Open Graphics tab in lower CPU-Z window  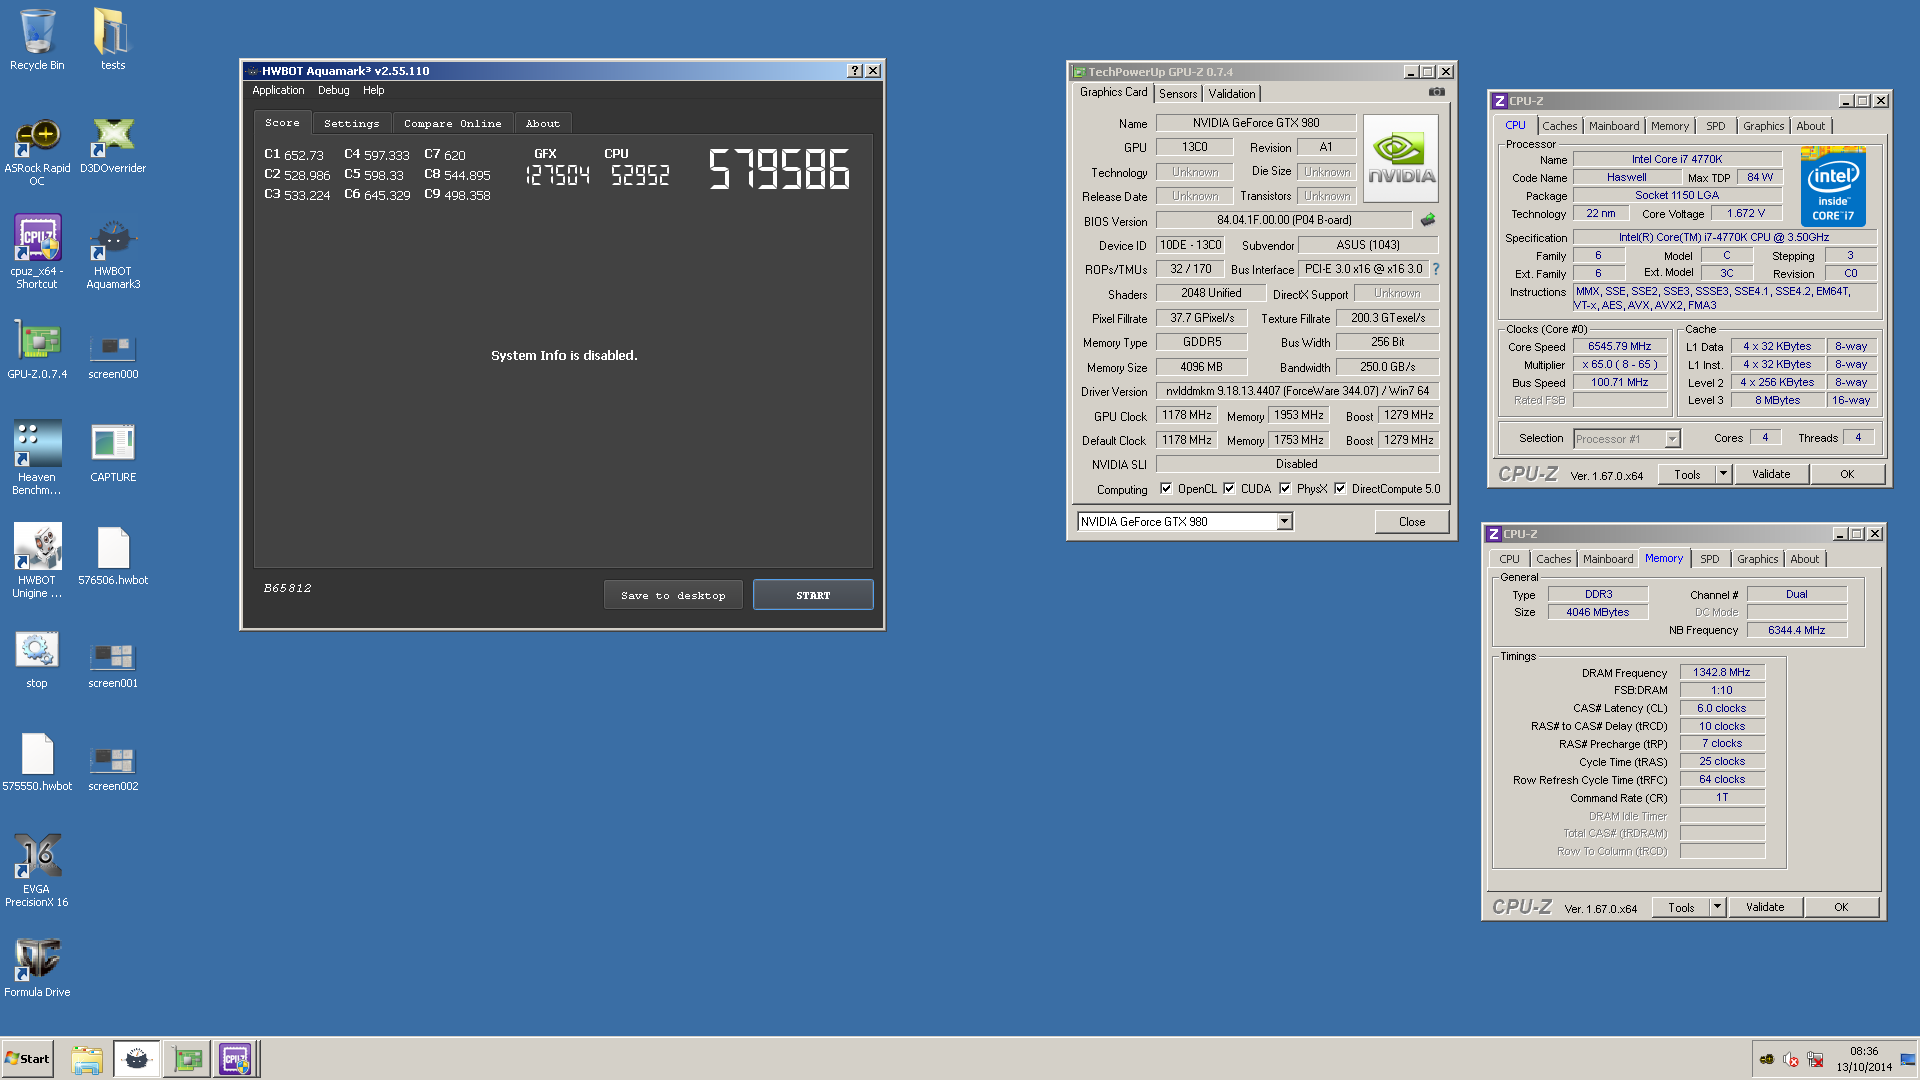[x=1757, y=559]
